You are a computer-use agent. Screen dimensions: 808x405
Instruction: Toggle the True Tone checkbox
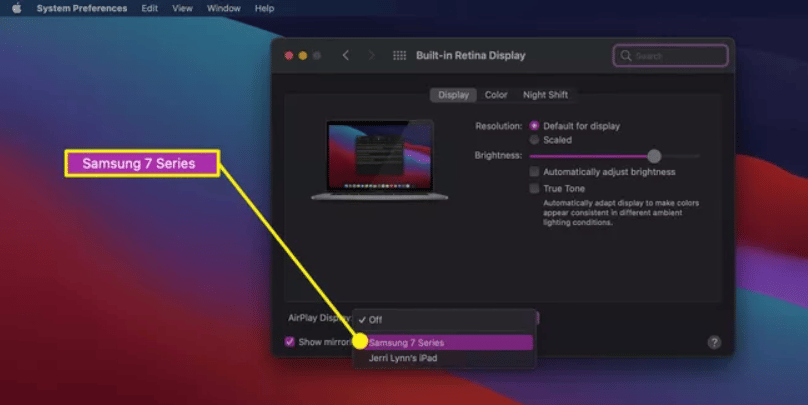tap(534, 188)
